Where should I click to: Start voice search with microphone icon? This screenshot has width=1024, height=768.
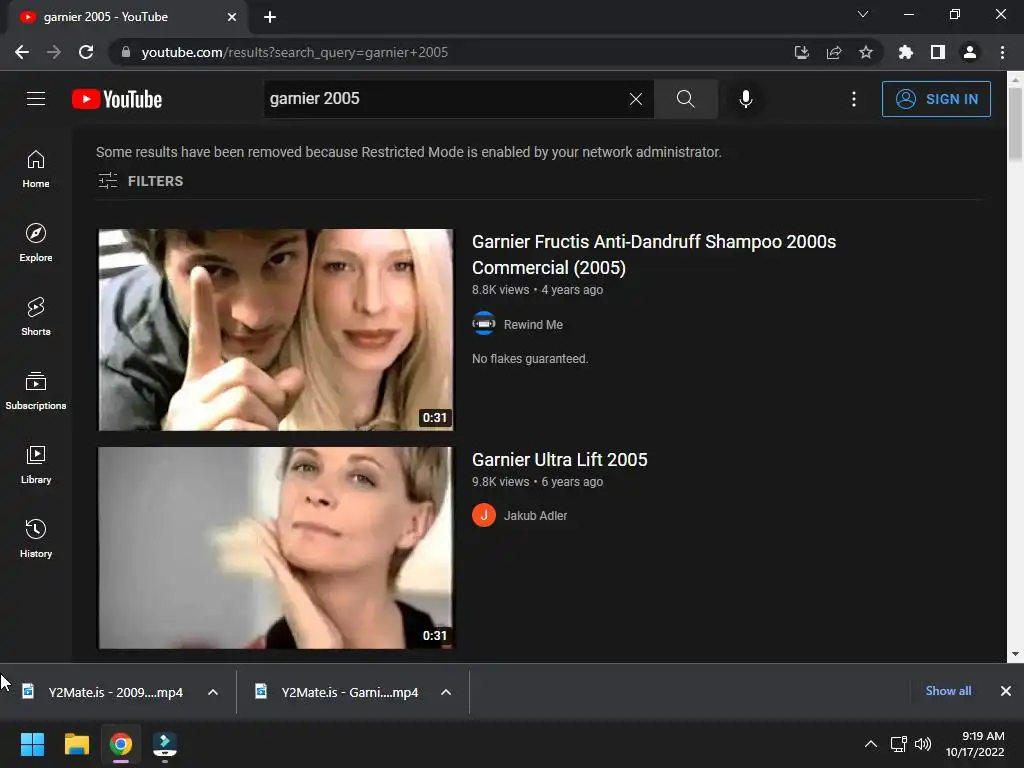pos(745,99)
